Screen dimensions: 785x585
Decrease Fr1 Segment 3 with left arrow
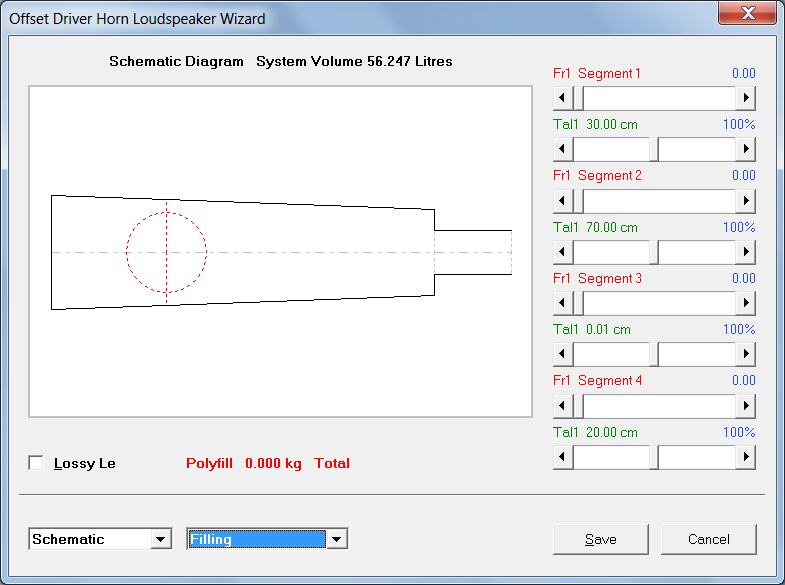coord(563,303)
